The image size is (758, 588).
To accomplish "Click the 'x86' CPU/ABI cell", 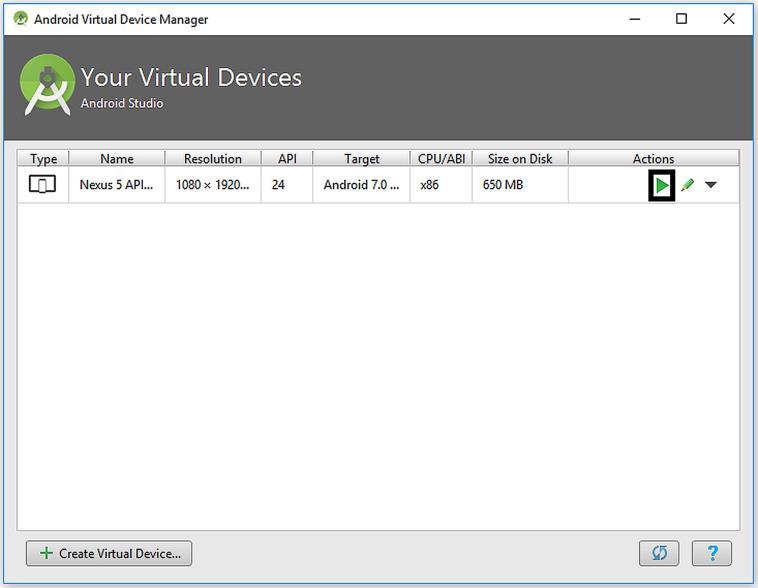I will (x=441, y=185).
